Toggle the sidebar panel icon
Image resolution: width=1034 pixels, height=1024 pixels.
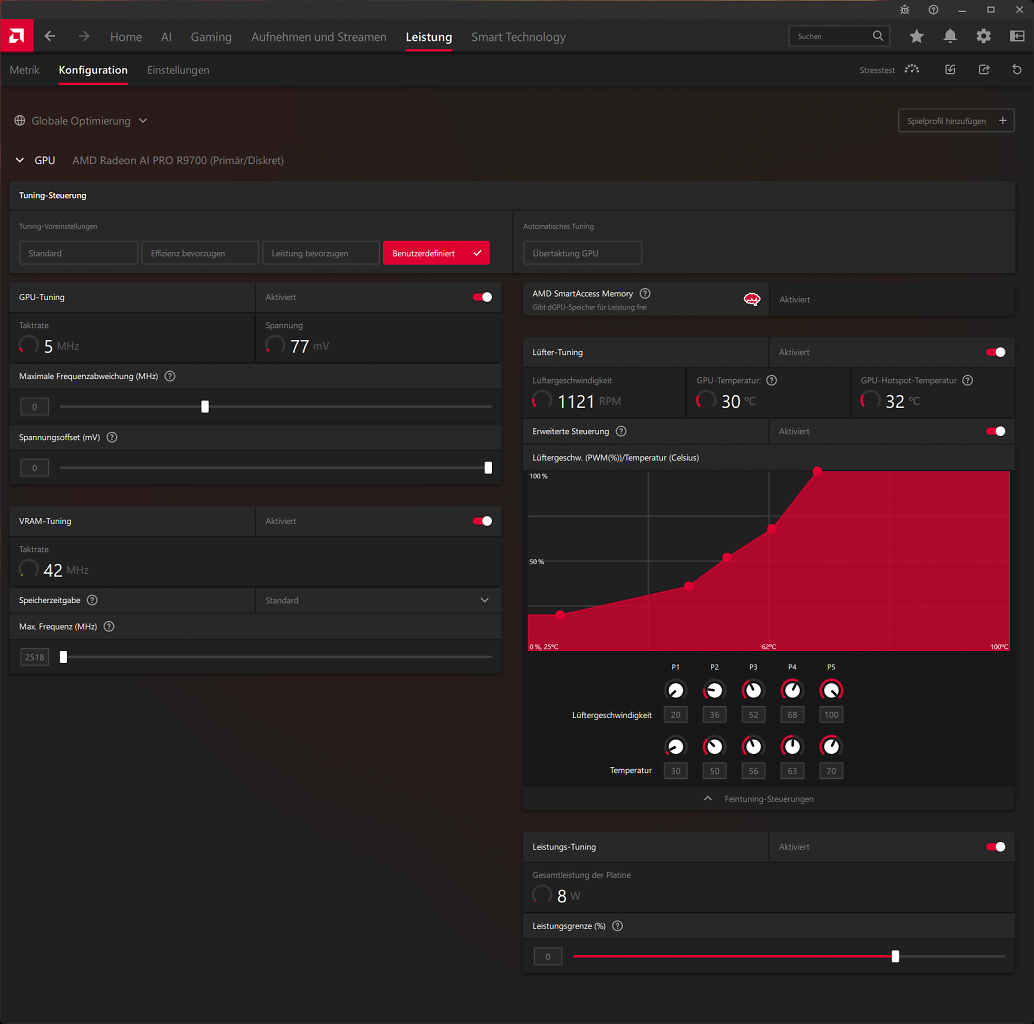pyautogui.click(x=1018, y=36)
